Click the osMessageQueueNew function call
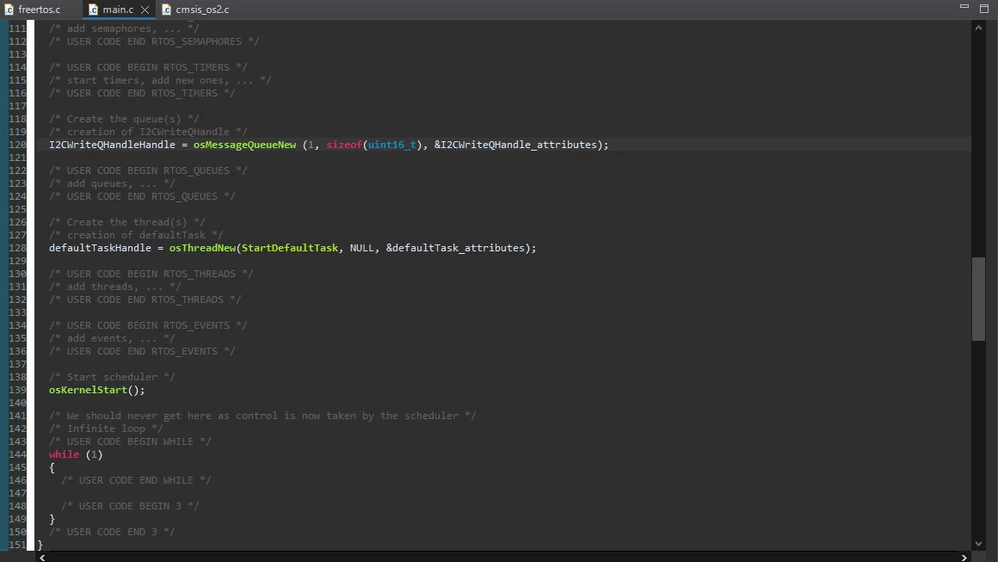 tap(244, 144)
